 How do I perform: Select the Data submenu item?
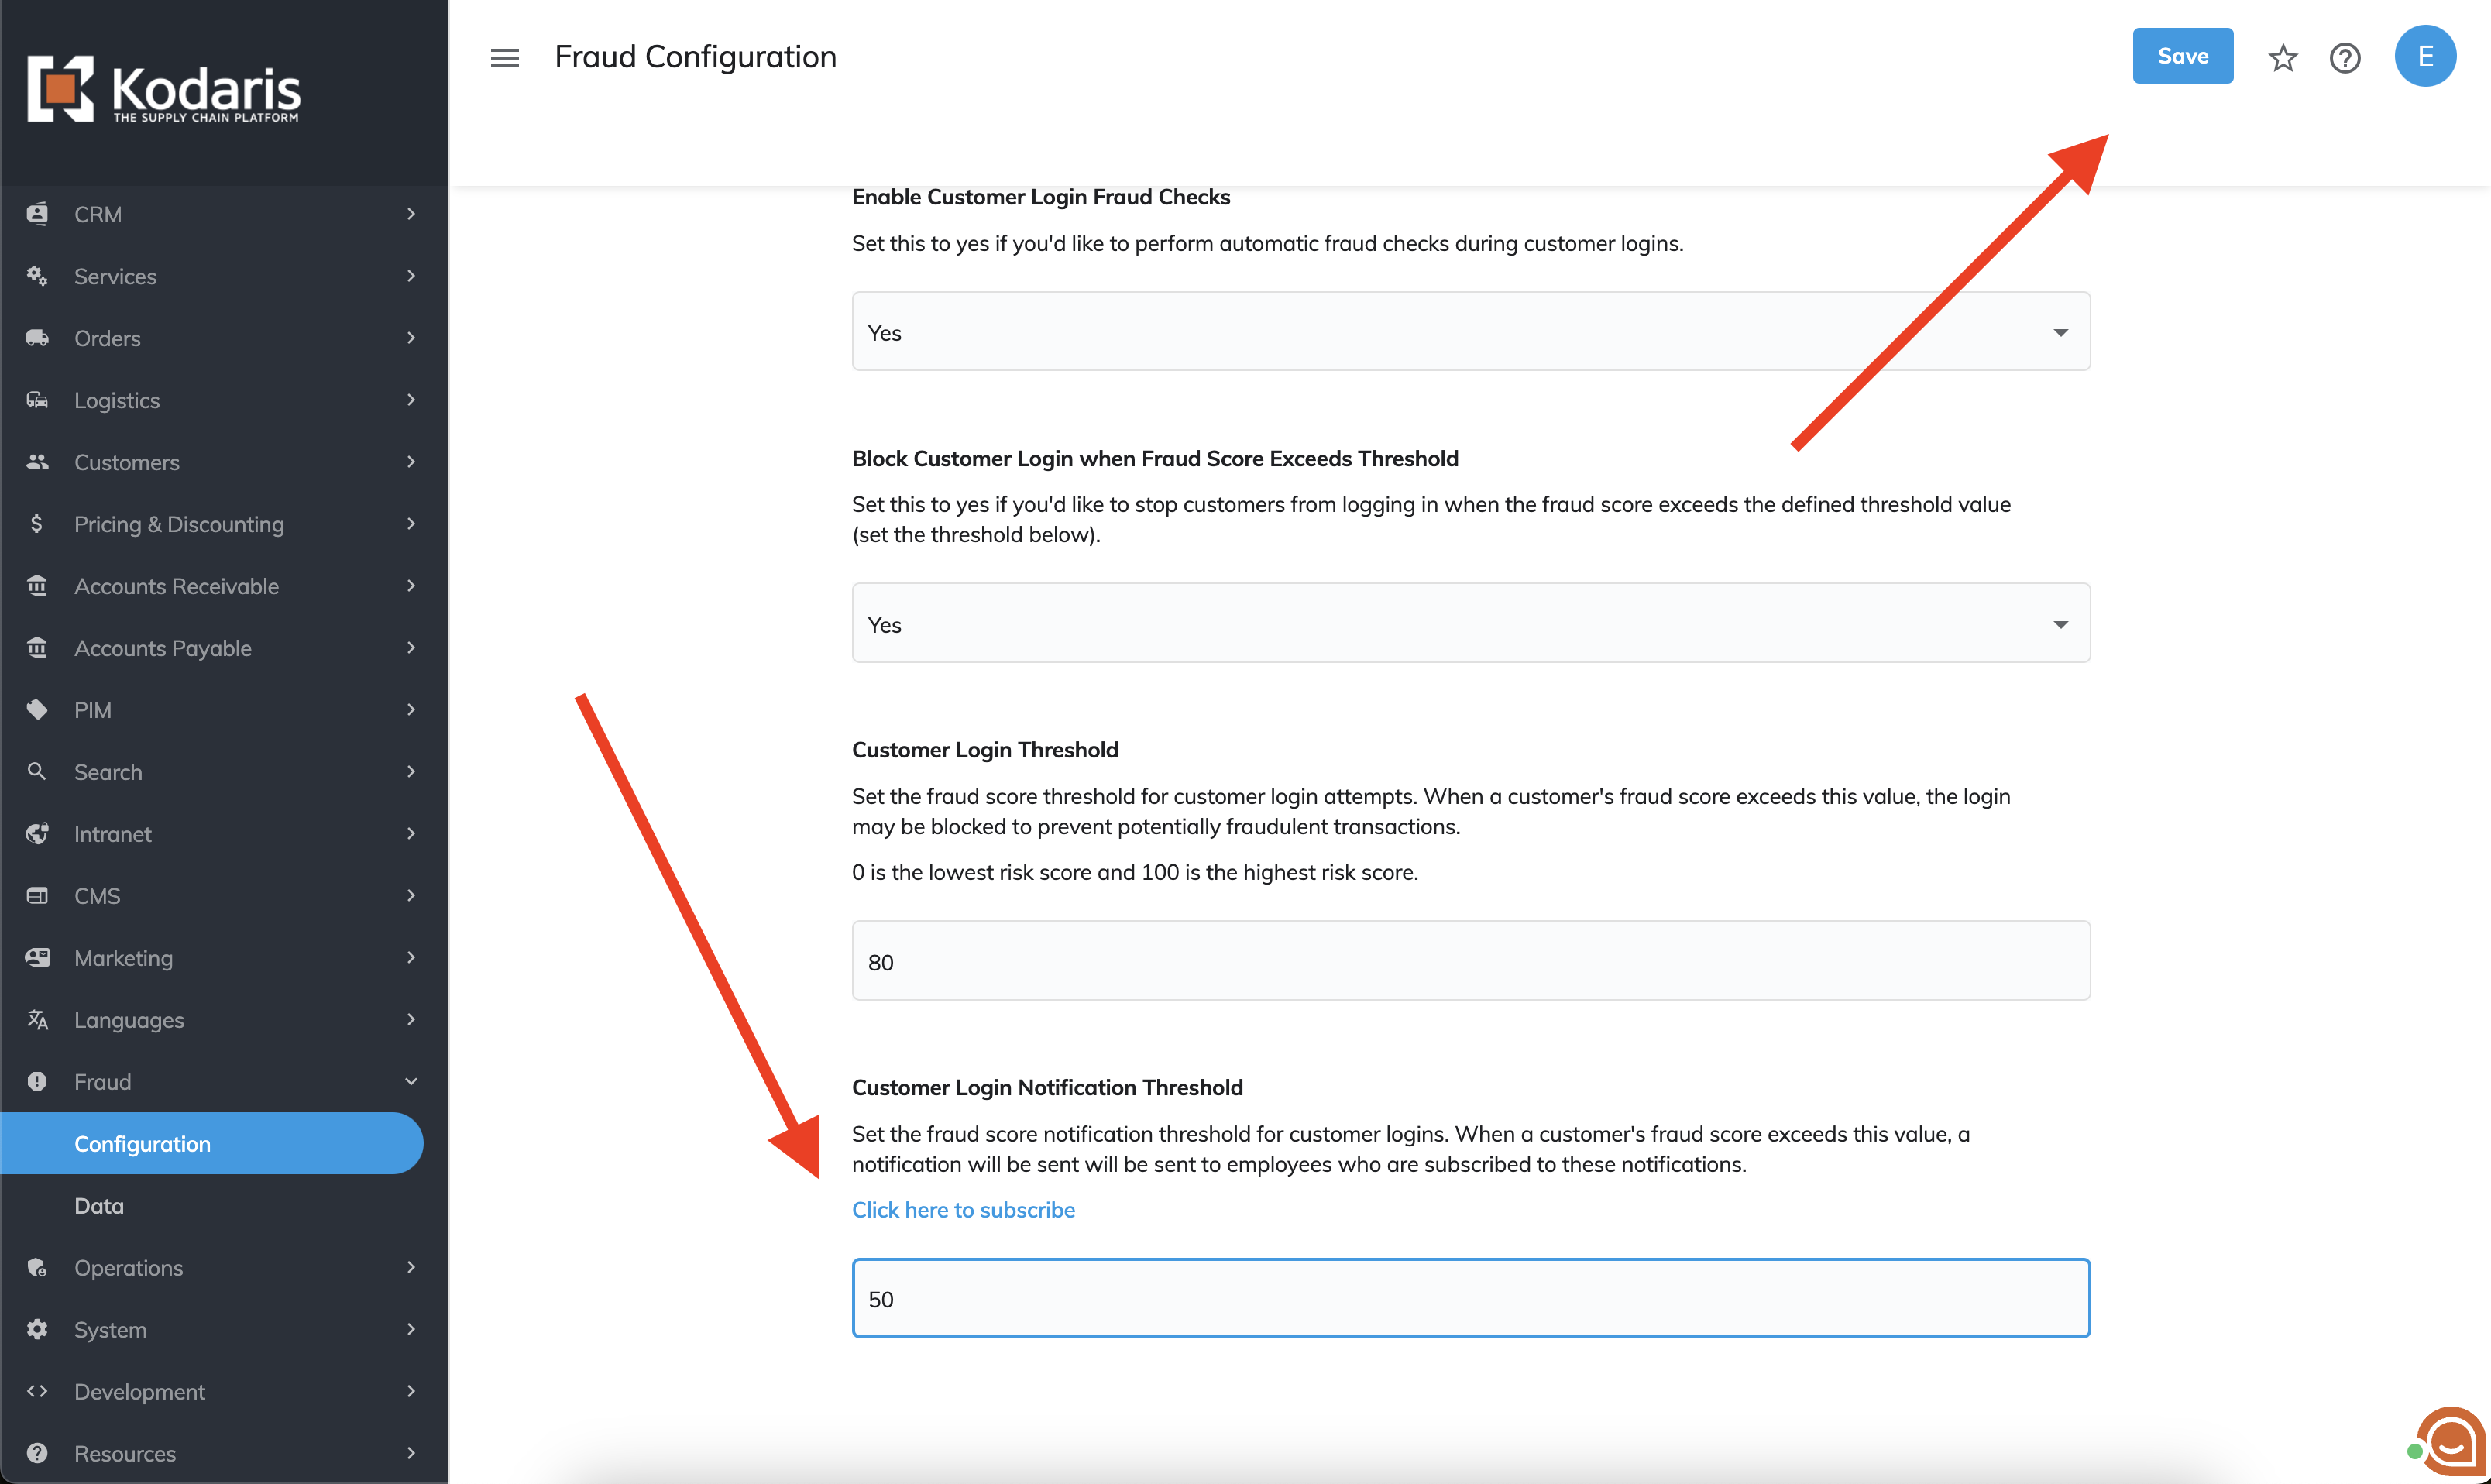tap(99, 1206)
